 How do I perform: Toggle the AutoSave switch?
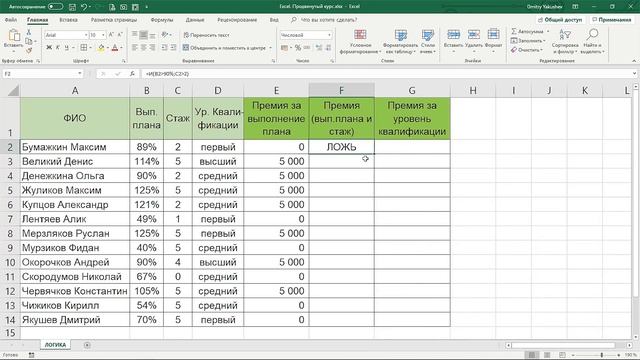click(x=56, y=7)
